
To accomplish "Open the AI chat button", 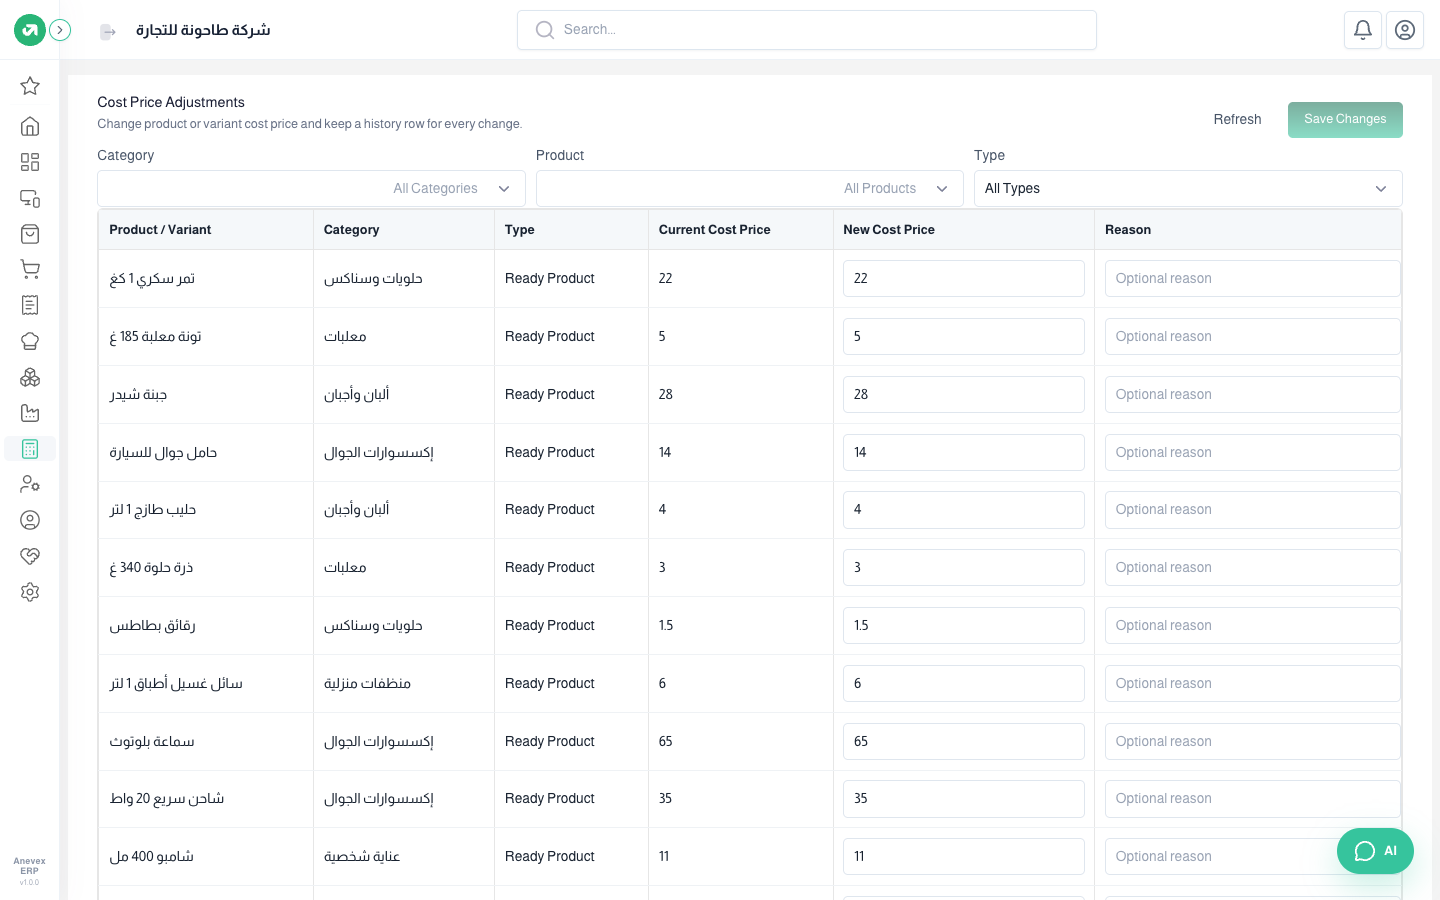I will click(1375, 851).
